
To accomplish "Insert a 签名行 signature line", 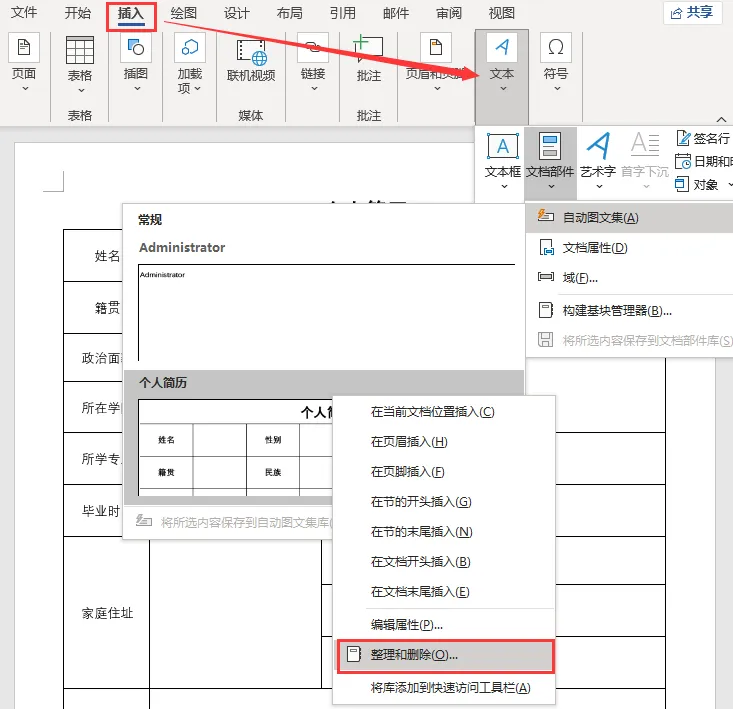I will (x=703, y=138).
